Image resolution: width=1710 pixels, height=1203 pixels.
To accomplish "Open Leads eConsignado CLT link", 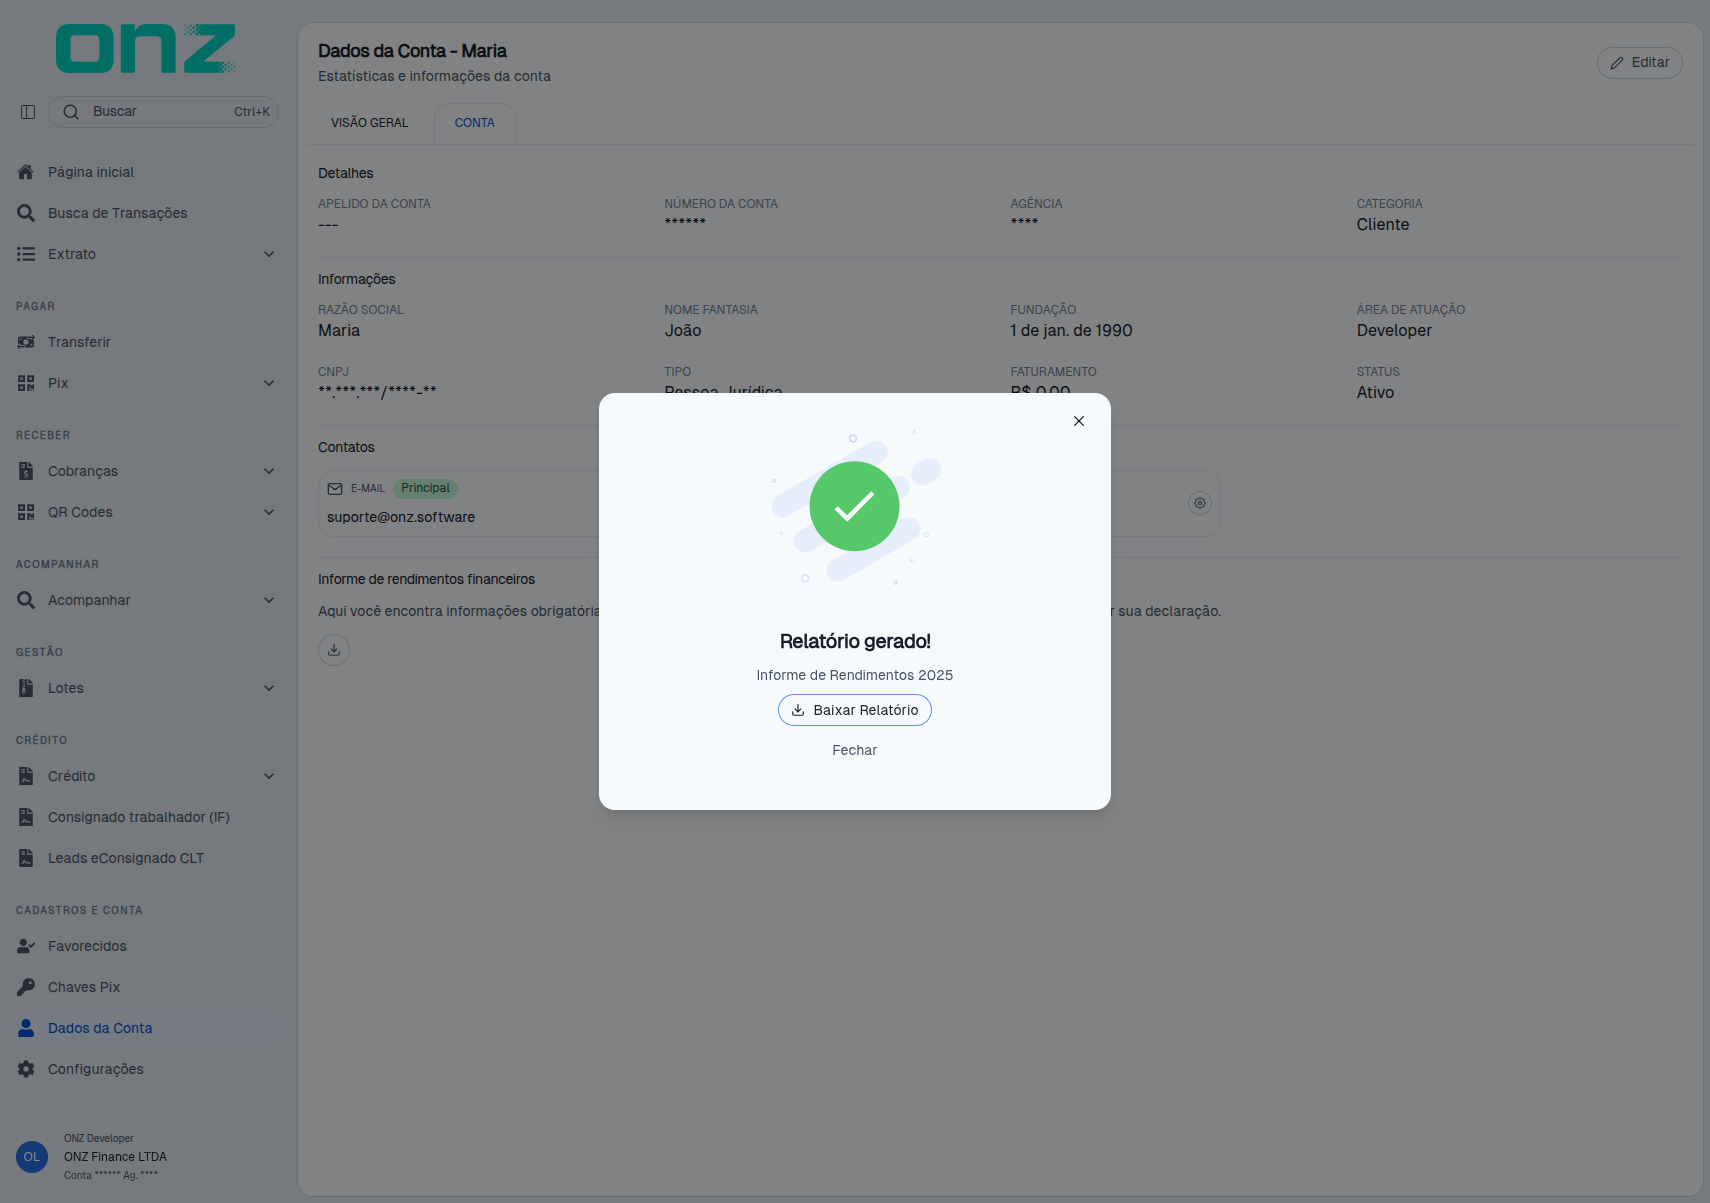I will [x=147, y=858].
